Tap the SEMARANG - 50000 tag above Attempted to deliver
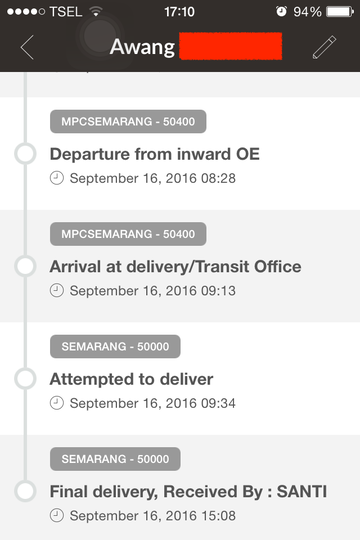360x540 pixels. pos(115,346)
